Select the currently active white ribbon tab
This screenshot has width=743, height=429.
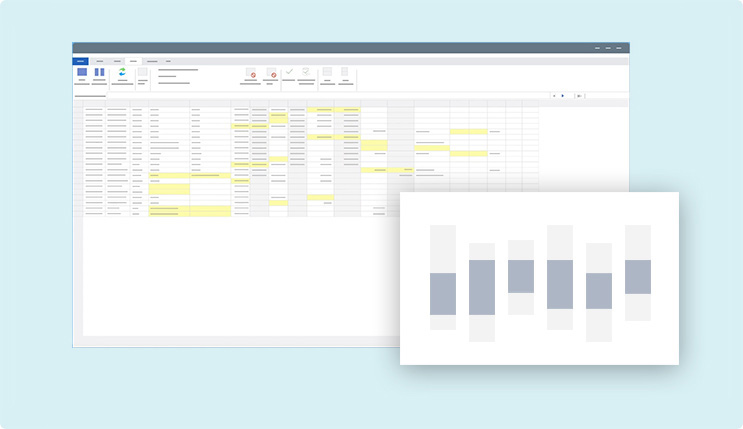click(133, 61)
